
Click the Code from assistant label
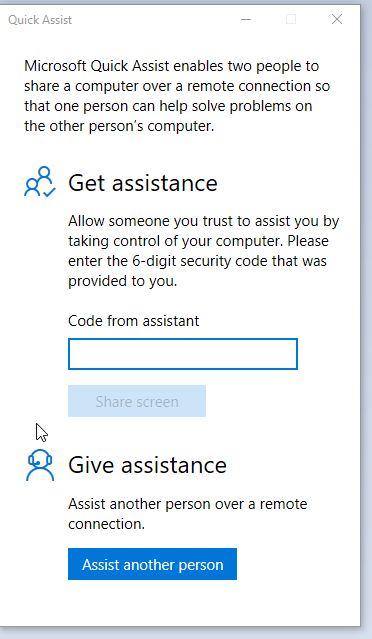click(134, 321)
